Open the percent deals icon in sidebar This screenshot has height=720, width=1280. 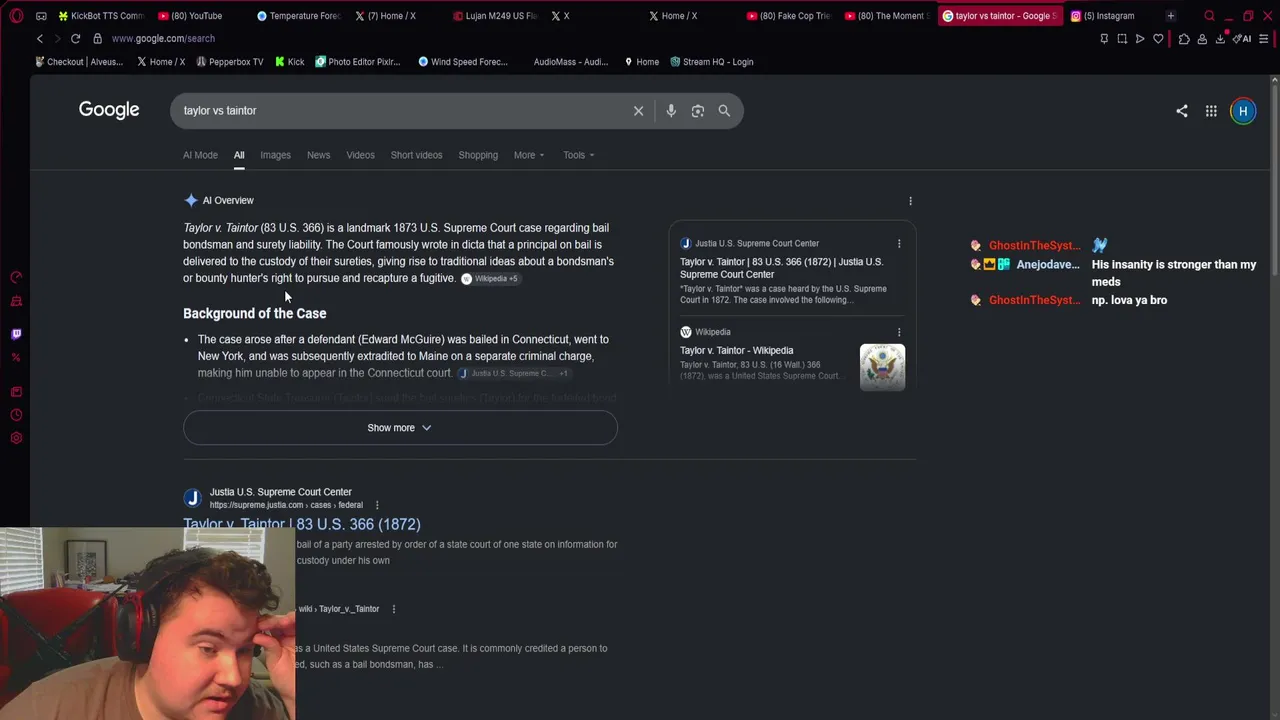16,357
